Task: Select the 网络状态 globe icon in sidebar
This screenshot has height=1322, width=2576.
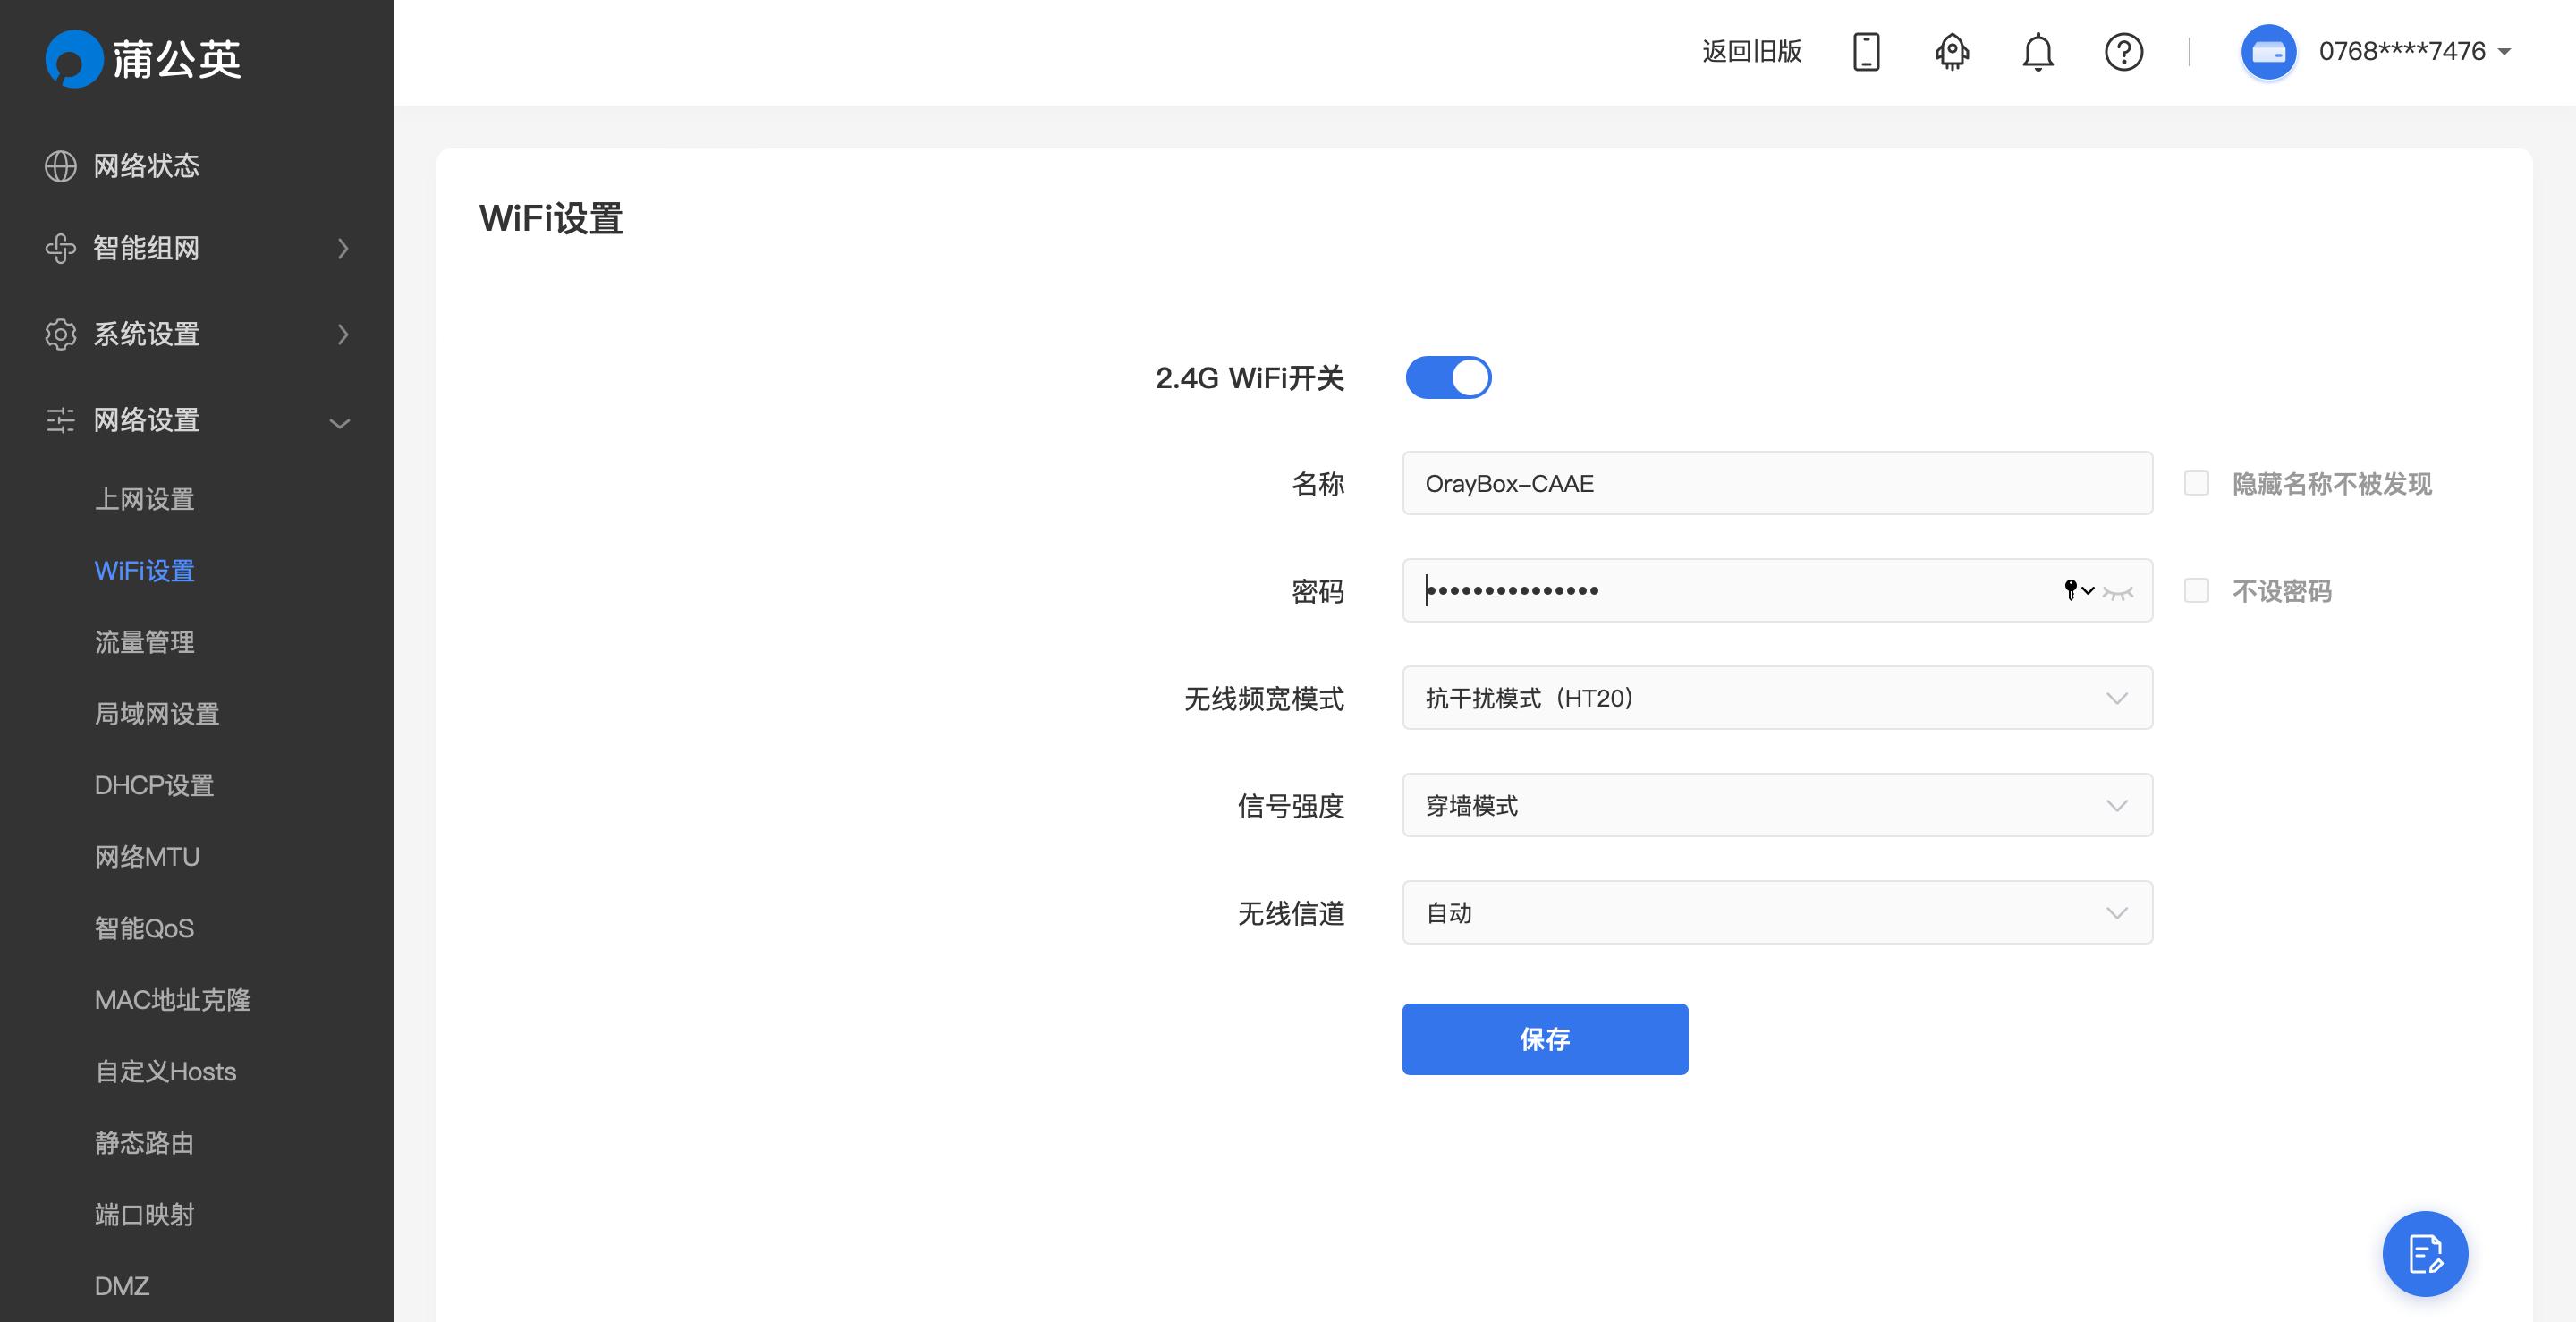Action: point(62,166)
